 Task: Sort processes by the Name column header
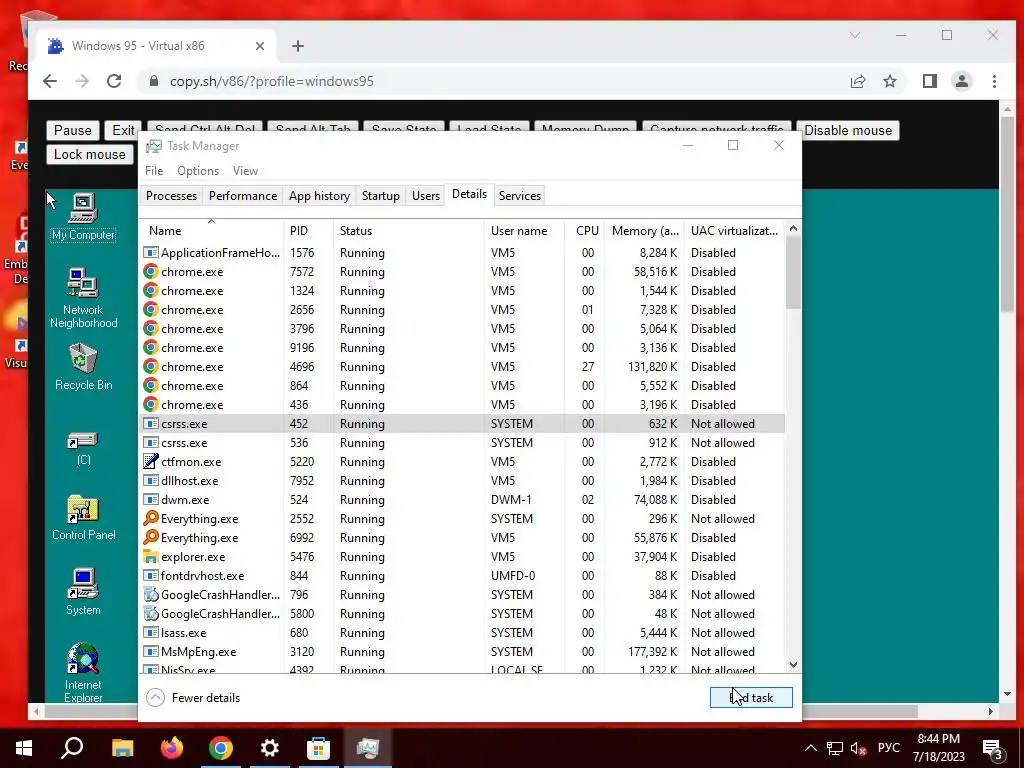tap(212, 231)
